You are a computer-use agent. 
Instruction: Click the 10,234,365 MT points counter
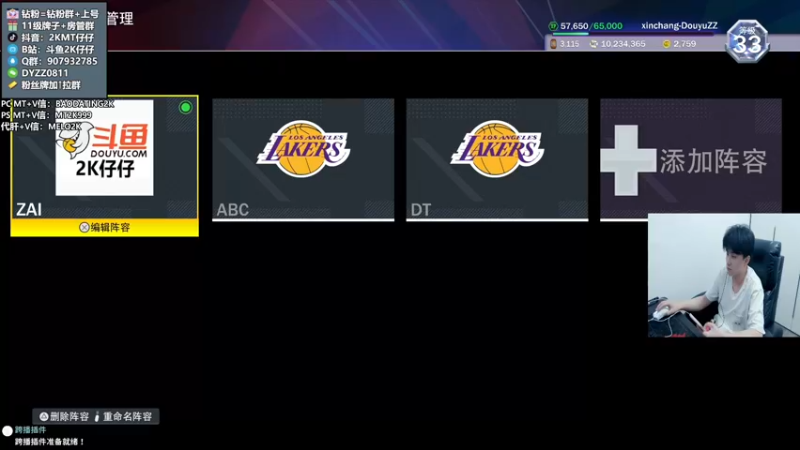(623, 44)
